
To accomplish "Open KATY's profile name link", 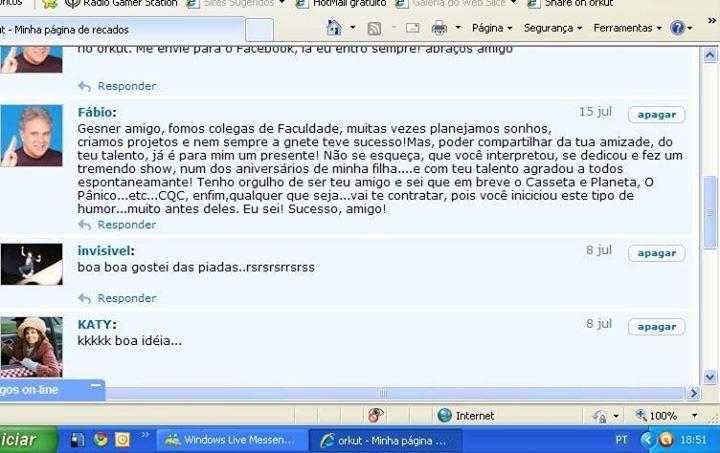I will point(95,324).
